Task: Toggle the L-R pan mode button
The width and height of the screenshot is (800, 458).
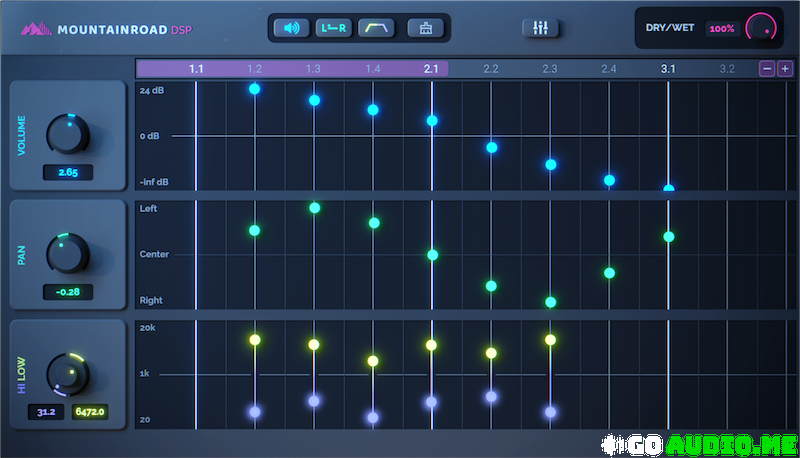Action: [334, 28]
